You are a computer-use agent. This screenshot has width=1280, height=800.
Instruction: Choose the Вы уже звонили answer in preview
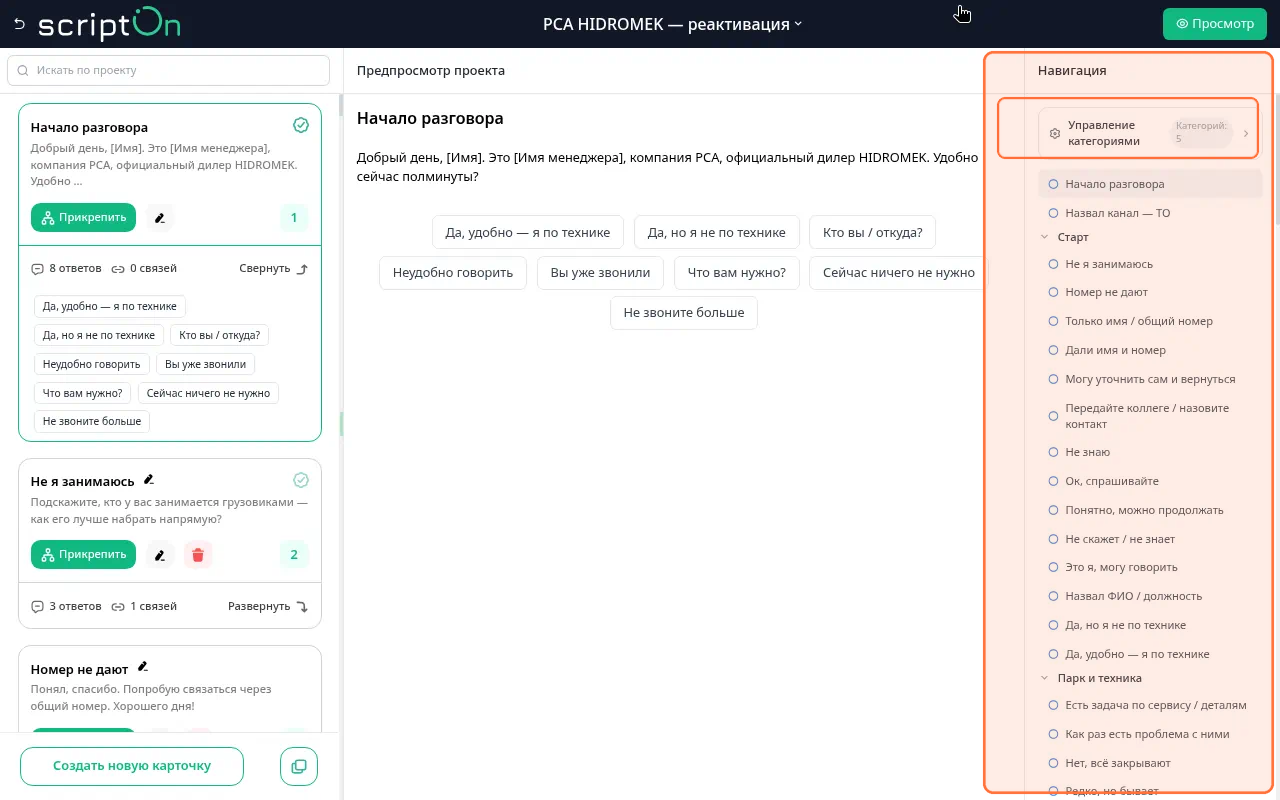(x=601, y=272)
